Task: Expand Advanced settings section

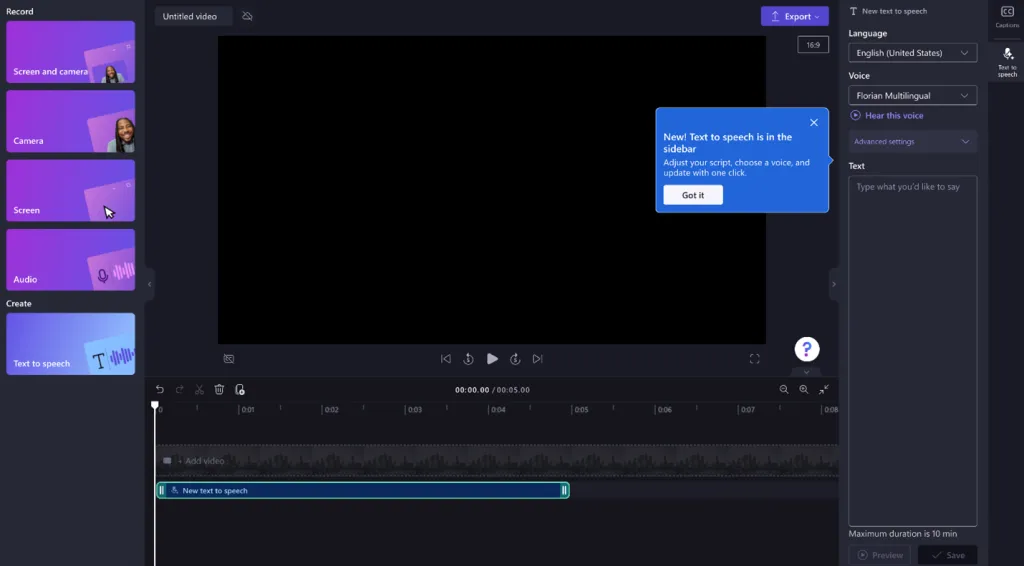Action: coord(912,142)
